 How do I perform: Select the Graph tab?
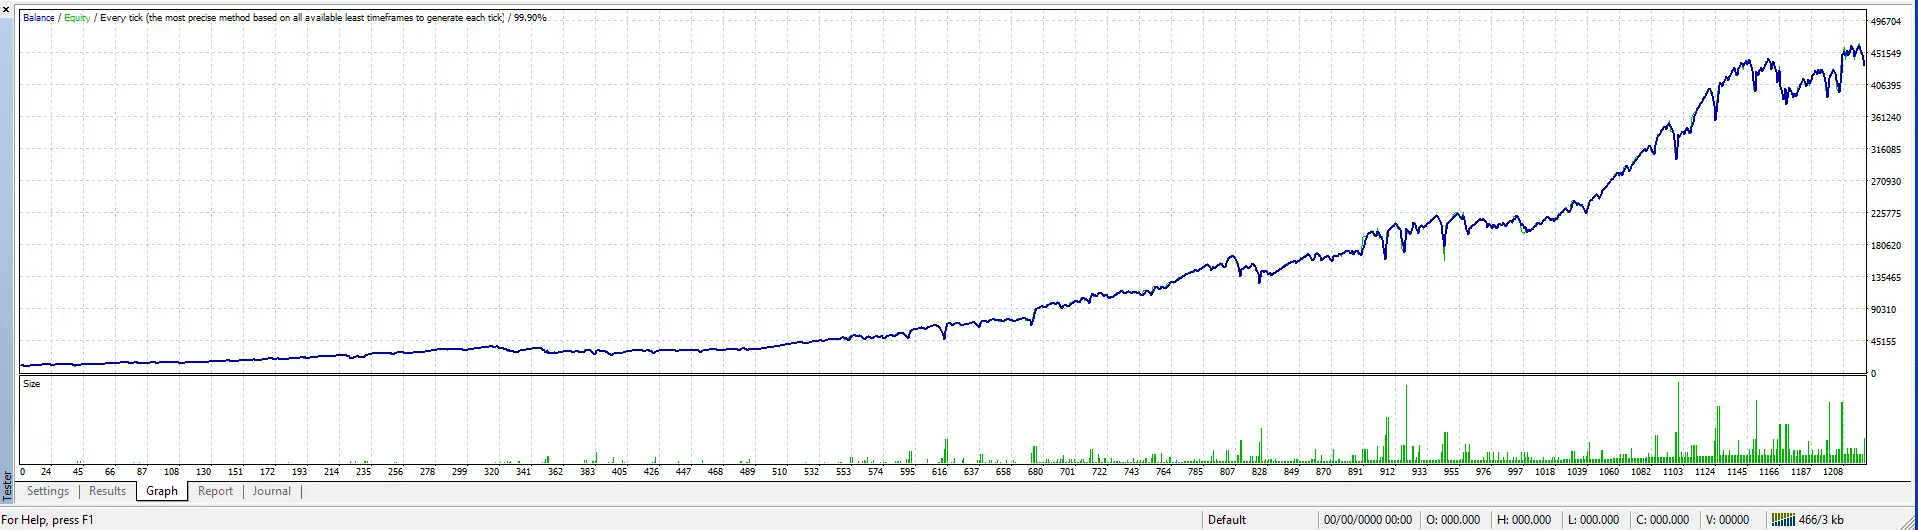coord(162,491)
